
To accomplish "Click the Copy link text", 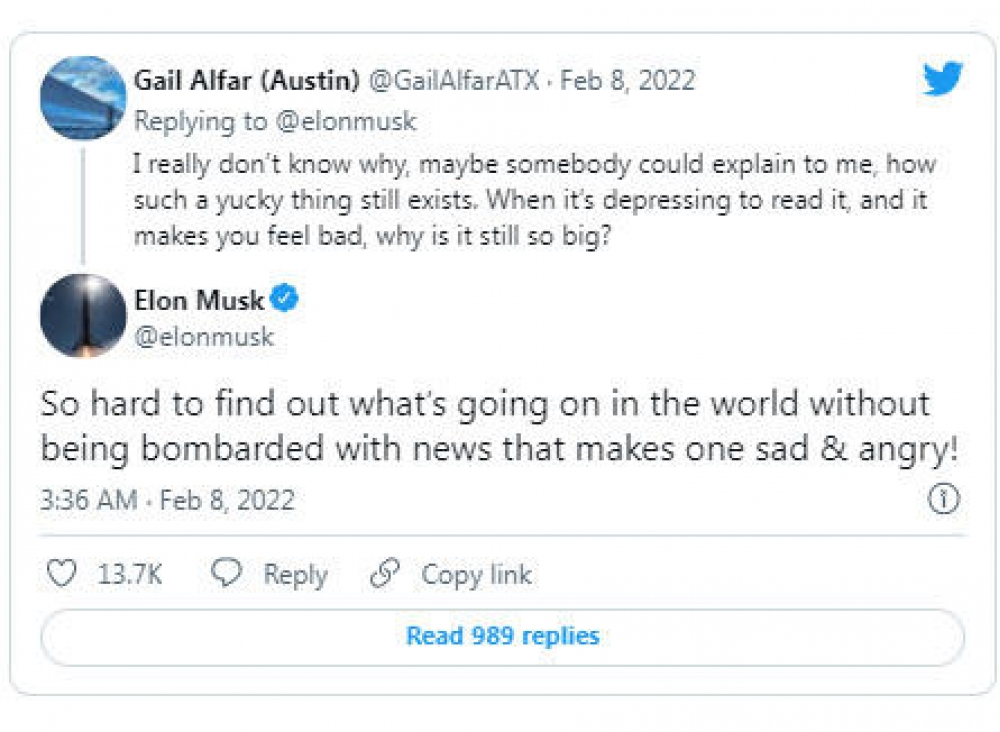I will 476,575.
